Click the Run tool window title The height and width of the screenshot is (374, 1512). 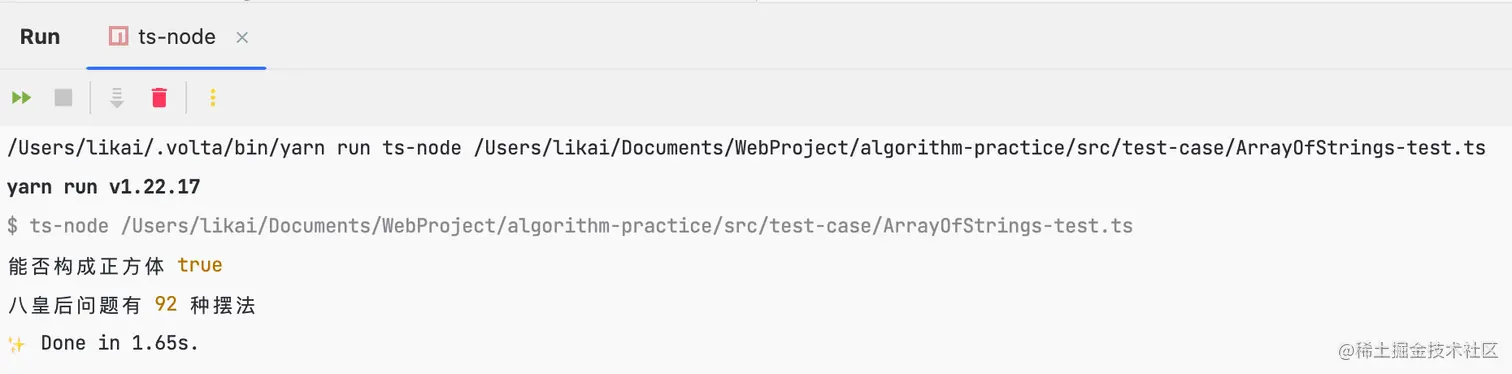40,37
